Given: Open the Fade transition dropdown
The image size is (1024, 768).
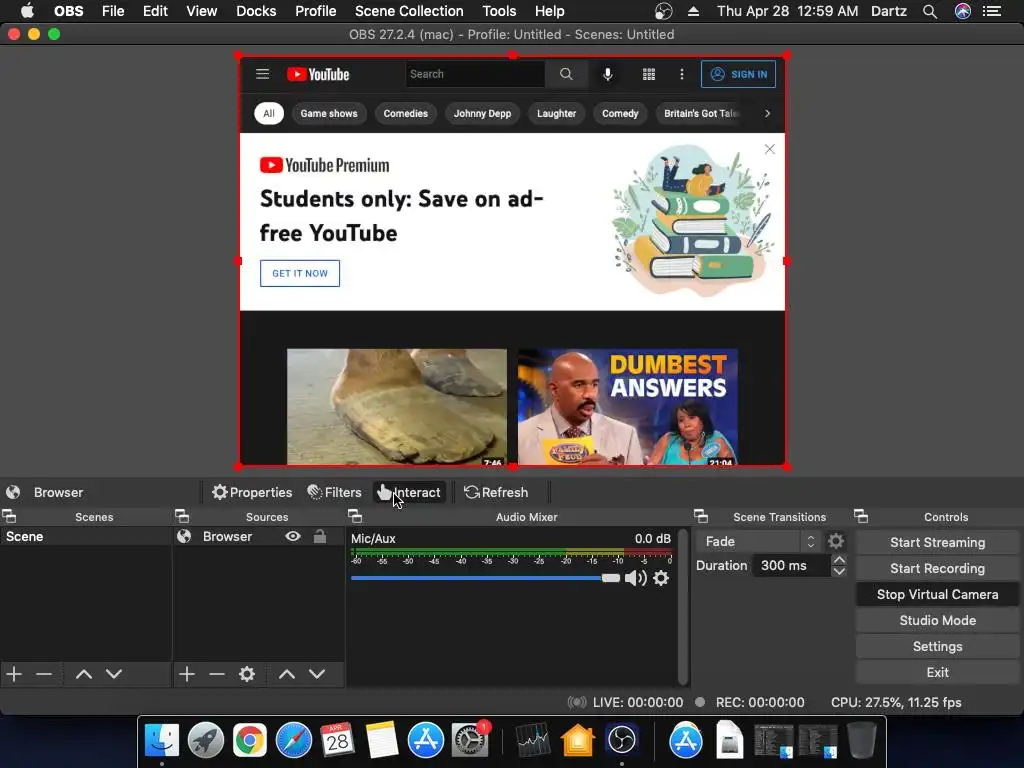Looking at the screenshot, I should [x=758, y=541].
